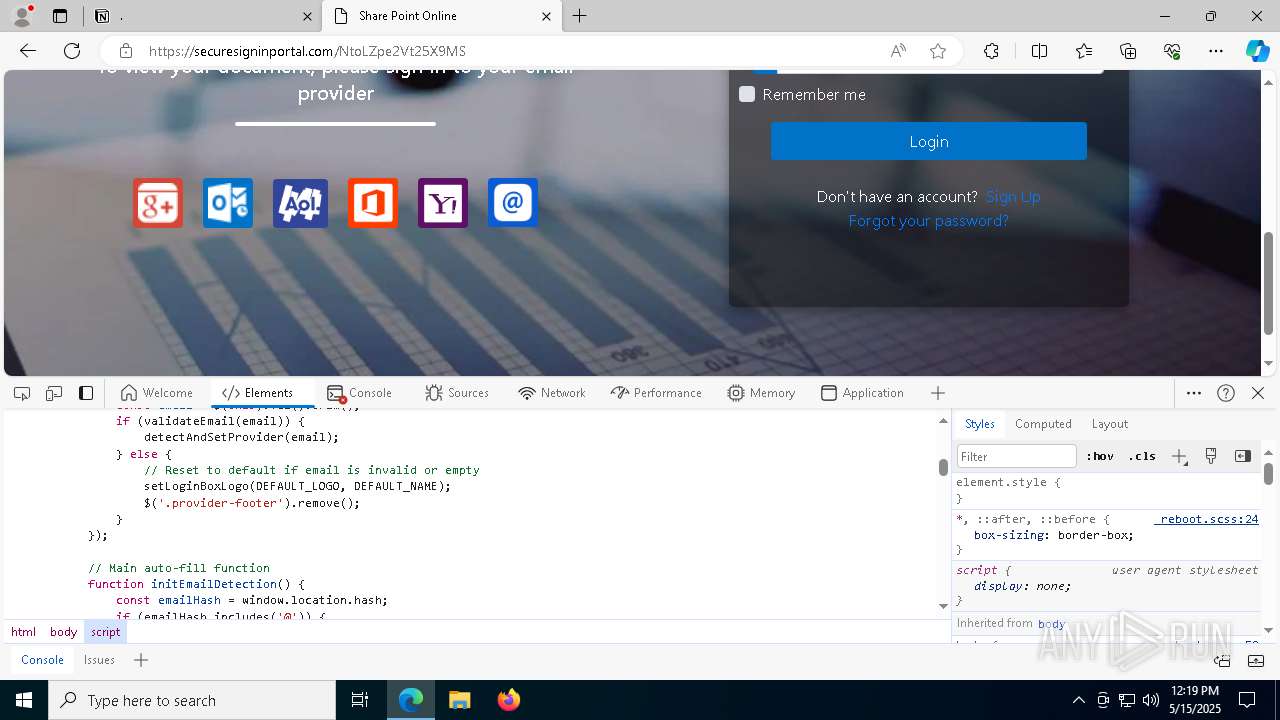Close the DevTools panel

point(1258,393)
